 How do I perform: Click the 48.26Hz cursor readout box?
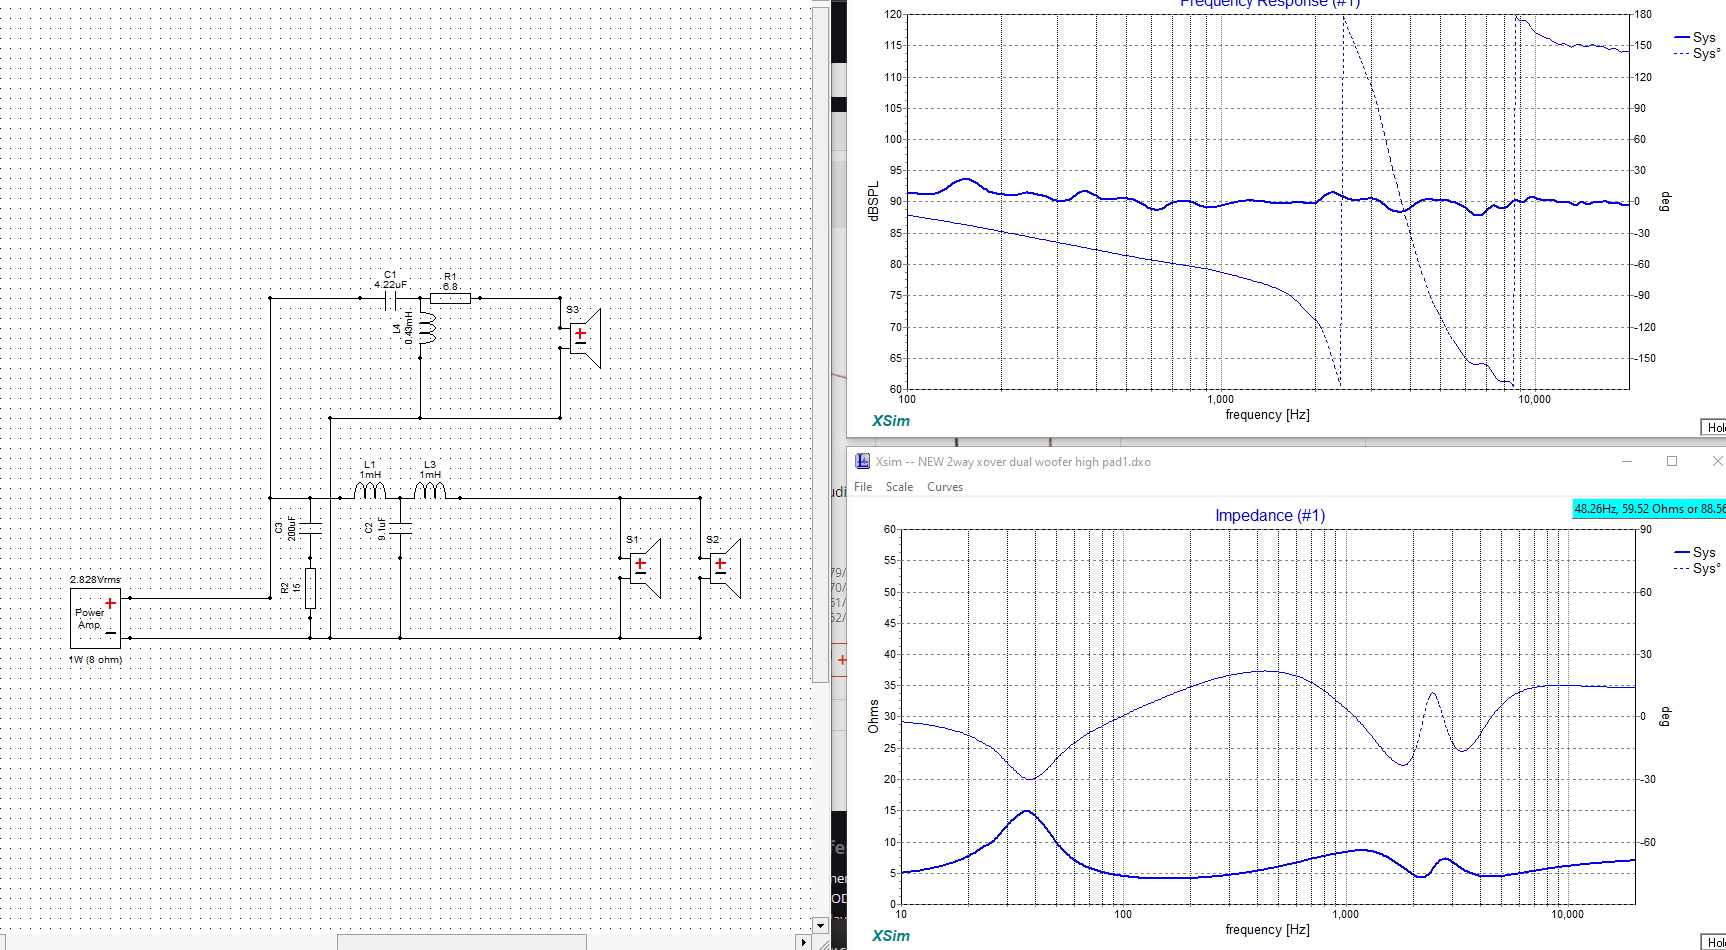1649,508
